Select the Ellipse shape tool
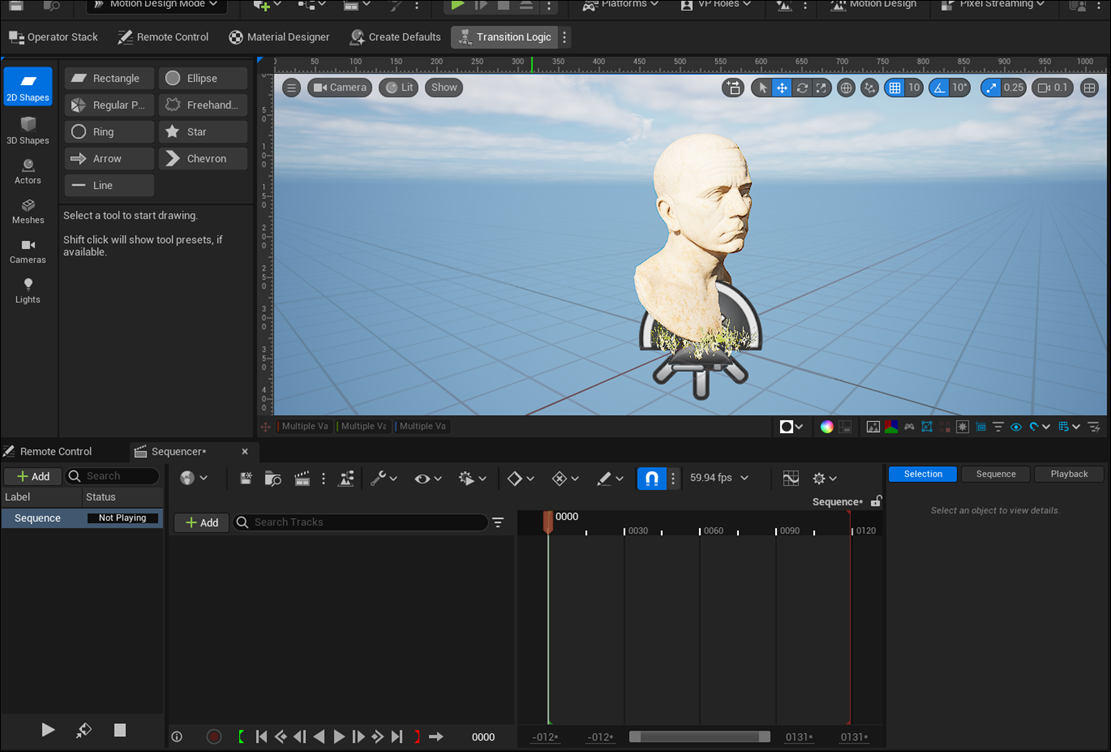This screenshot has width=1111, height=752. (202, 78)
